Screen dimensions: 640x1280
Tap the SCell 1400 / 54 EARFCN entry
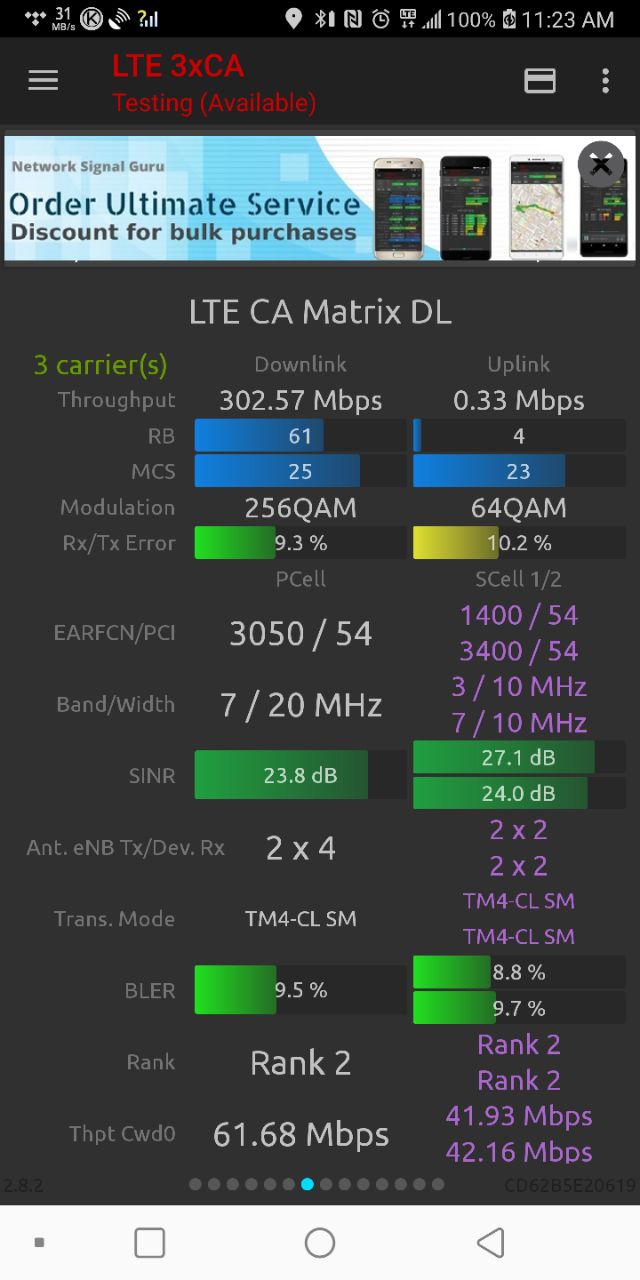[519, 615]
